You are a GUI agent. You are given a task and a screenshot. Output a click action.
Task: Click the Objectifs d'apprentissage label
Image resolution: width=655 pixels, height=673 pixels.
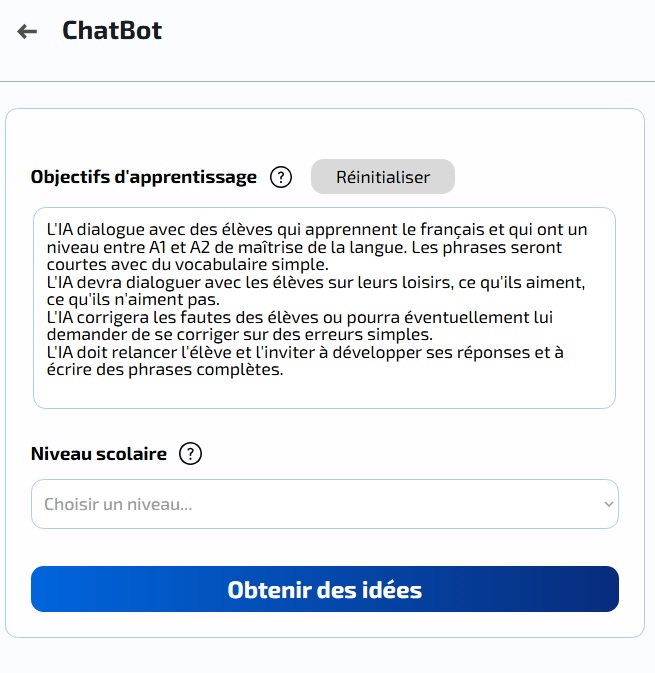144,177
